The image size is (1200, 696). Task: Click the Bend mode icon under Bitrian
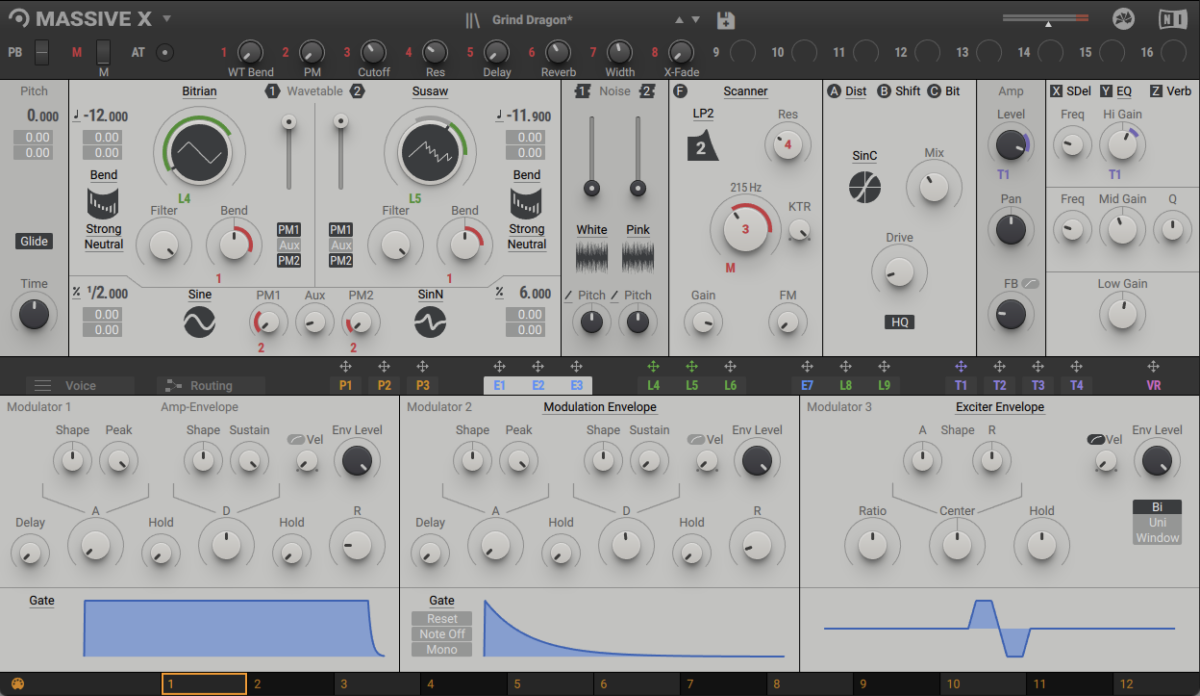coord(103,204)
